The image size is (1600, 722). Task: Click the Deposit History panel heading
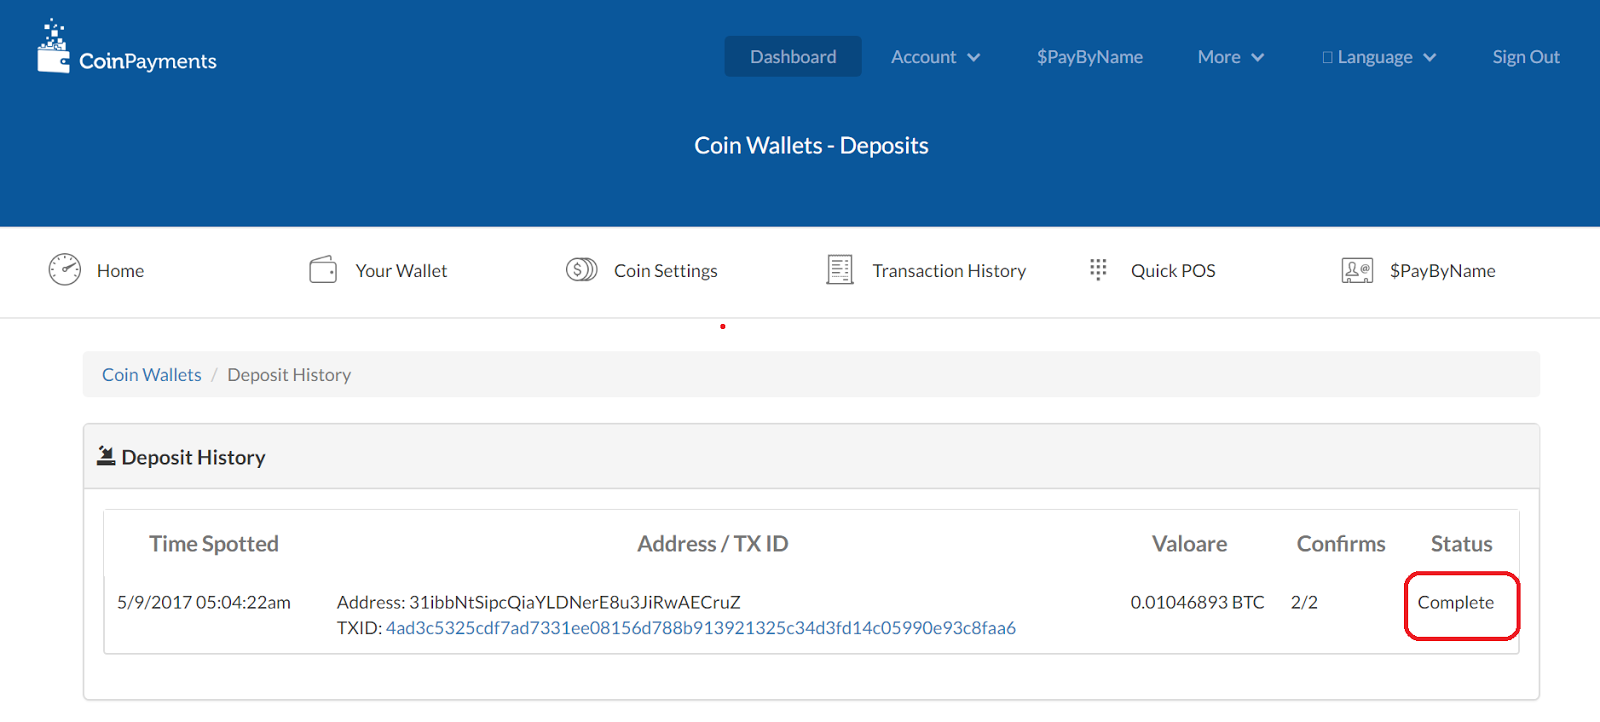[193, 457]
